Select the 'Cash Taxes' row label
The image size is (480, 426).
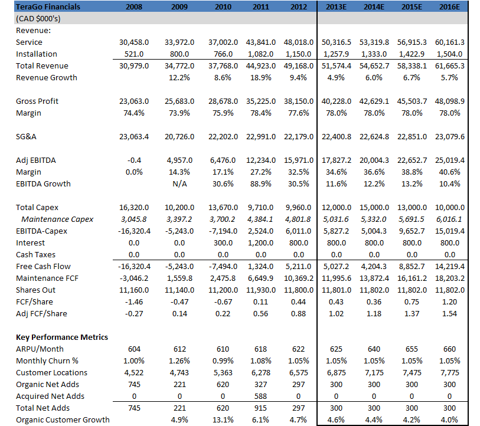(x=35, y=255)
